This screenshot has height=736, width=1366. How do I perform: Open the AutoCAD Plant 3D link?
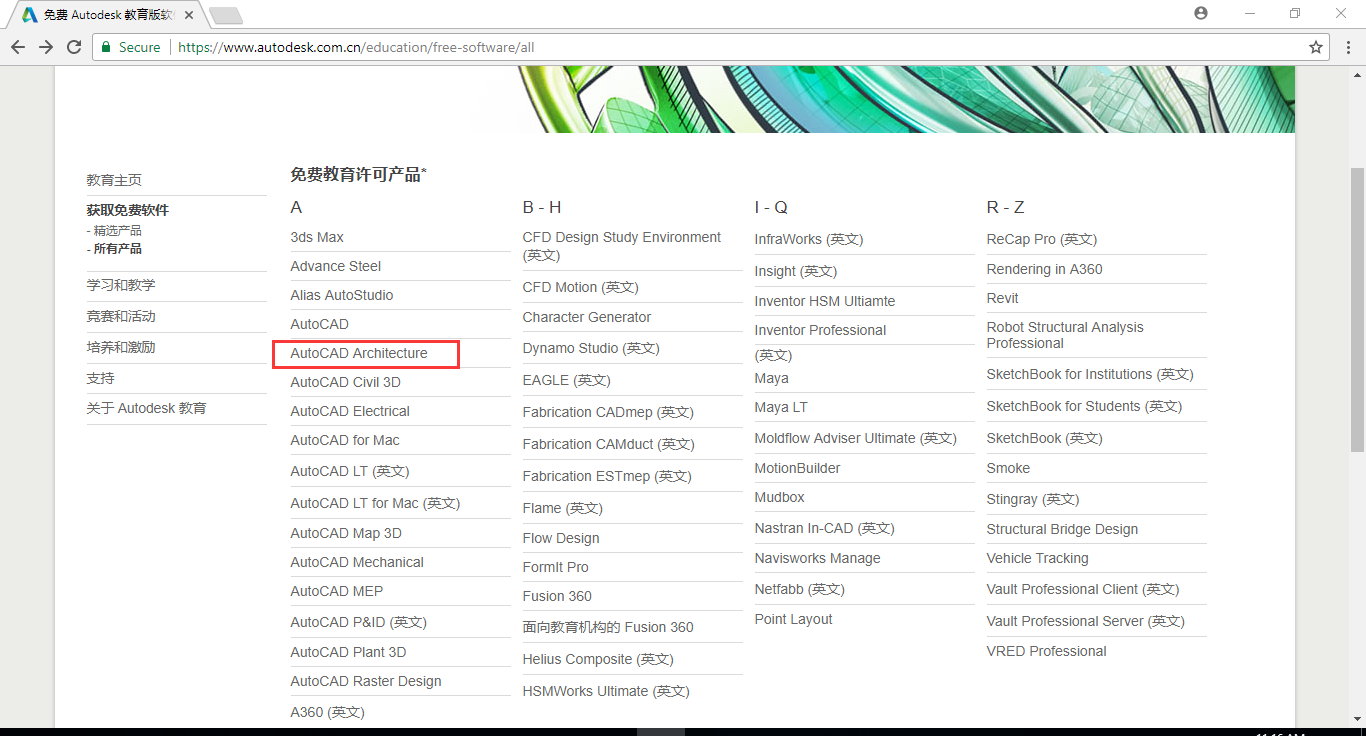[348, 652]
